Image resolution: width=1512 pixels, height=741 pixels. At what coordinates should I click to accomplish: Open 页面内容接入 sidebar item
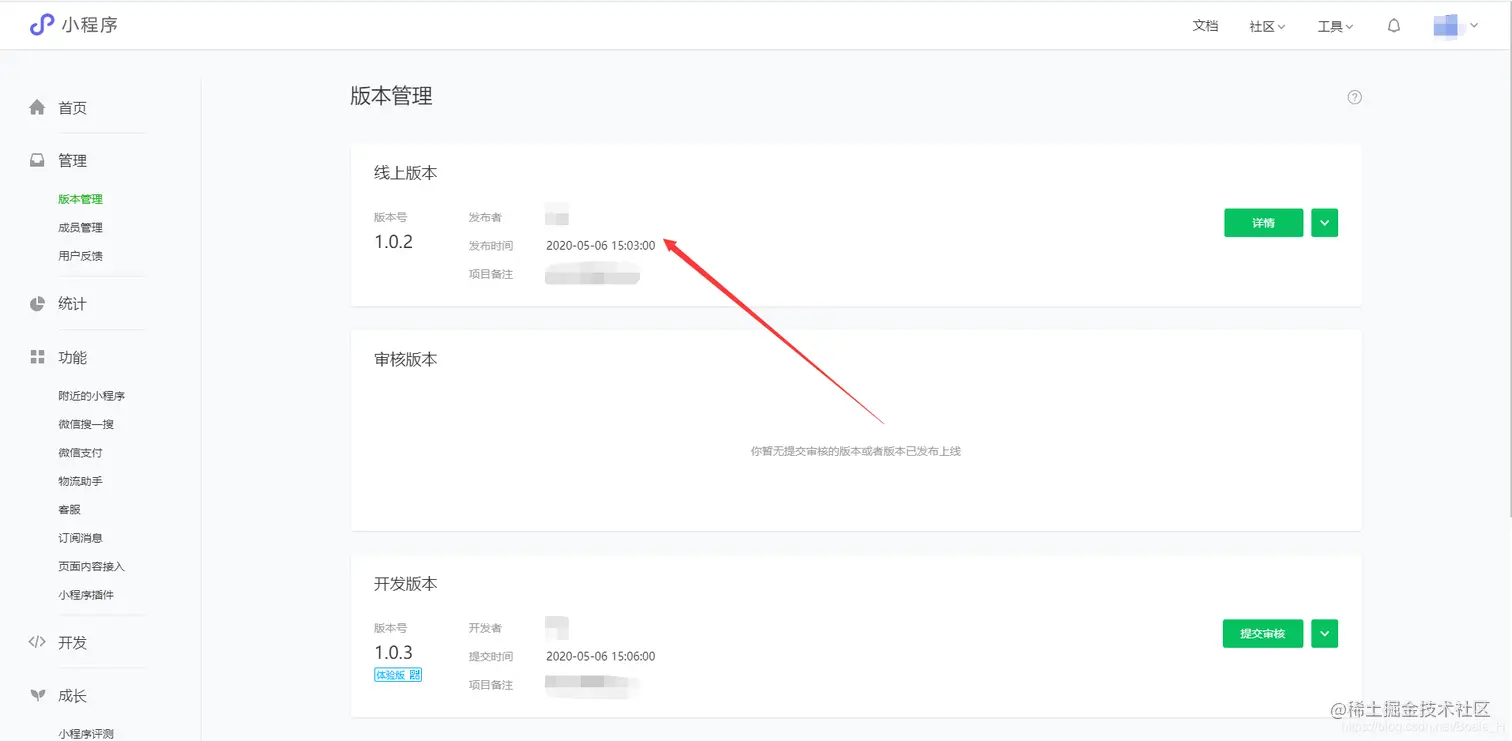(x=91, y=566)
